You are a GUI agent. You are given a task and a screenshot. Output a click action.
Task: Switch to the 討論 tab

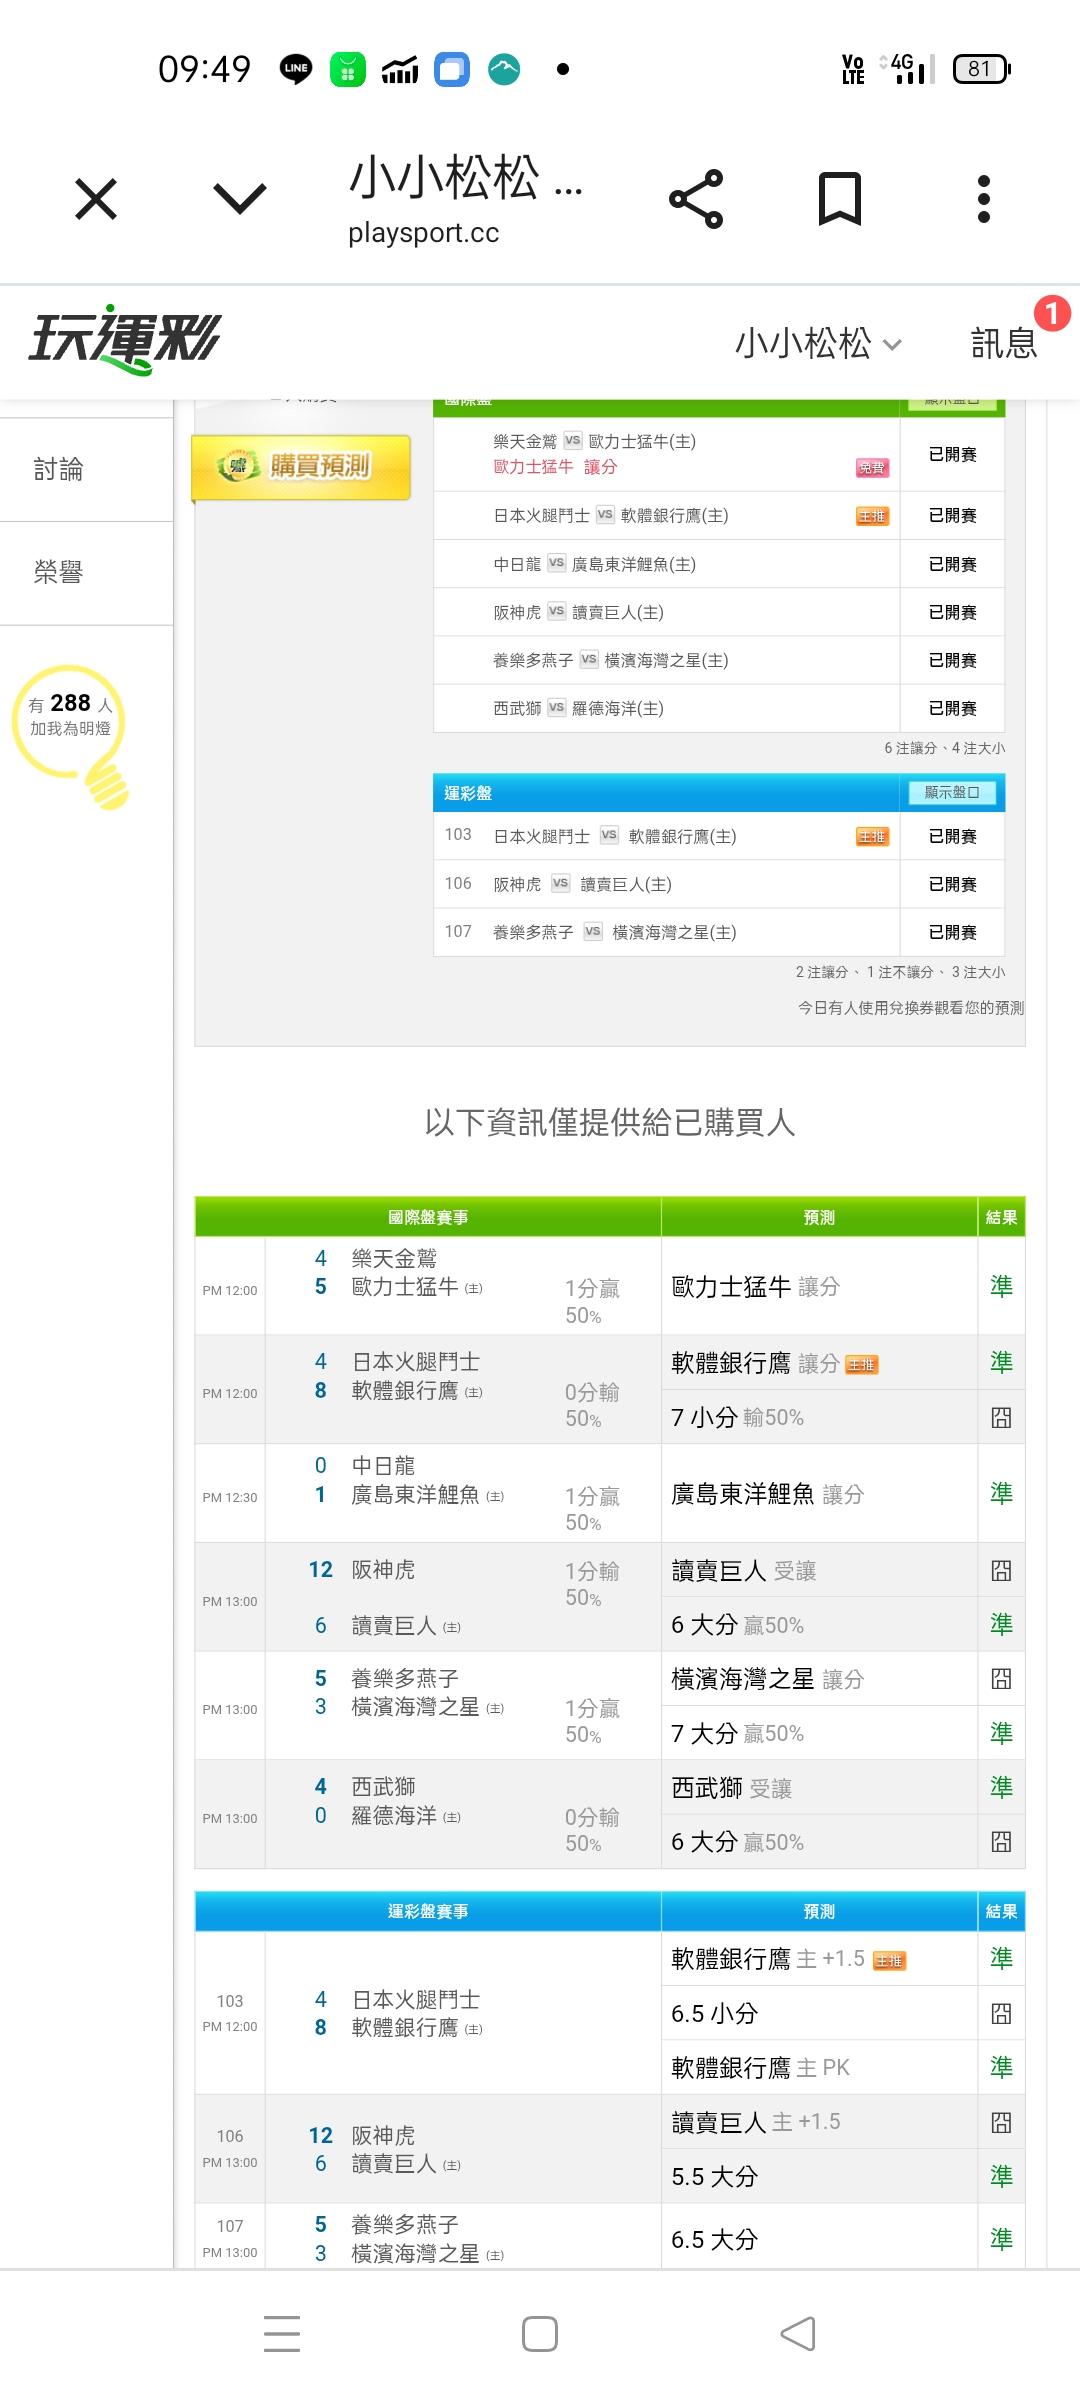point(58,469)
